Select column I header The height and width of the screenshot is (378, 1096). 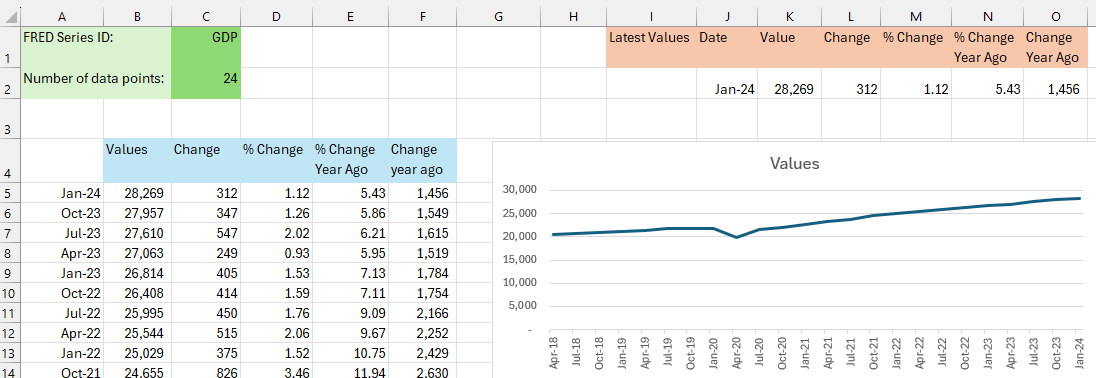pyautogui.click(x=651, y=17)
